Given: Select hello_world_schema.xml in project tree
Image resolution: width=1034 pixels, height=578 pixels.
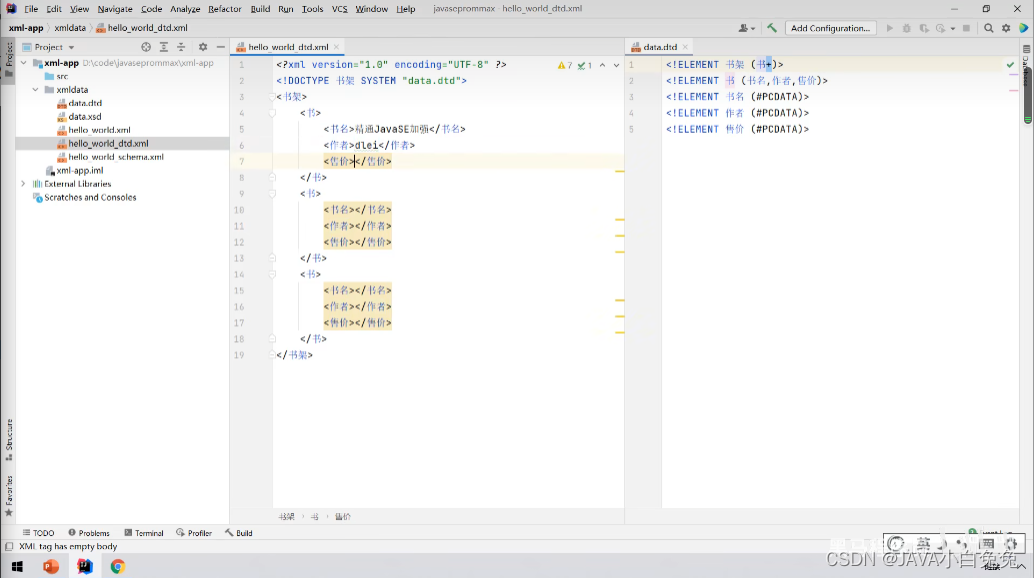Looking at the screenshot, I should [115, 157].
